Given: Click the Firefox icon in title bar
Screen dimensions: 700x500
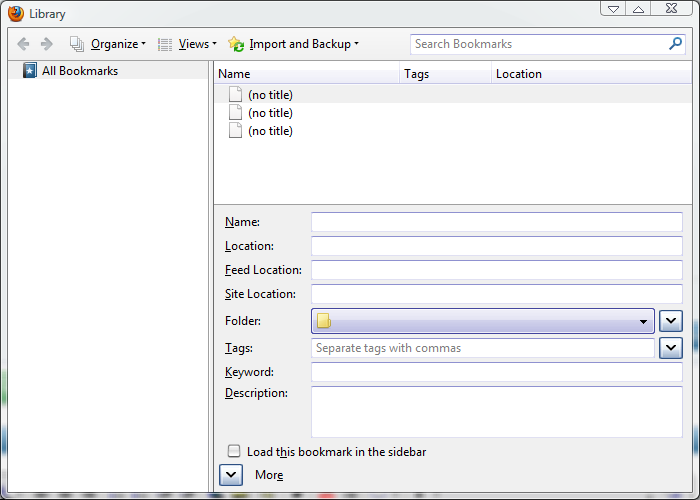Looking at the screenshot, I should tap(16, 13).
